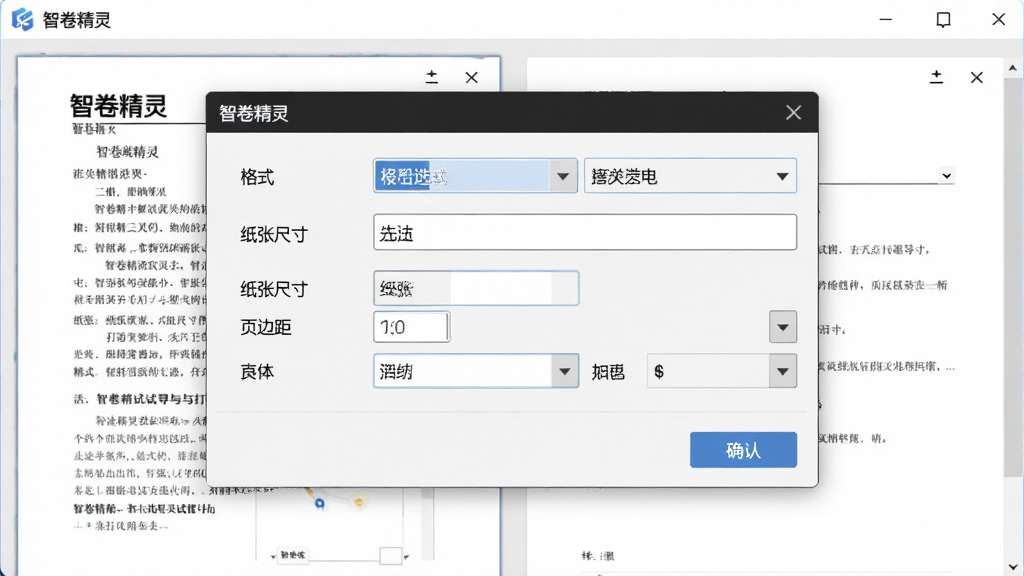Close the 智卷精灵 main window
Image resolution: width=1024 pixels, height=576 pixels.
999,20
